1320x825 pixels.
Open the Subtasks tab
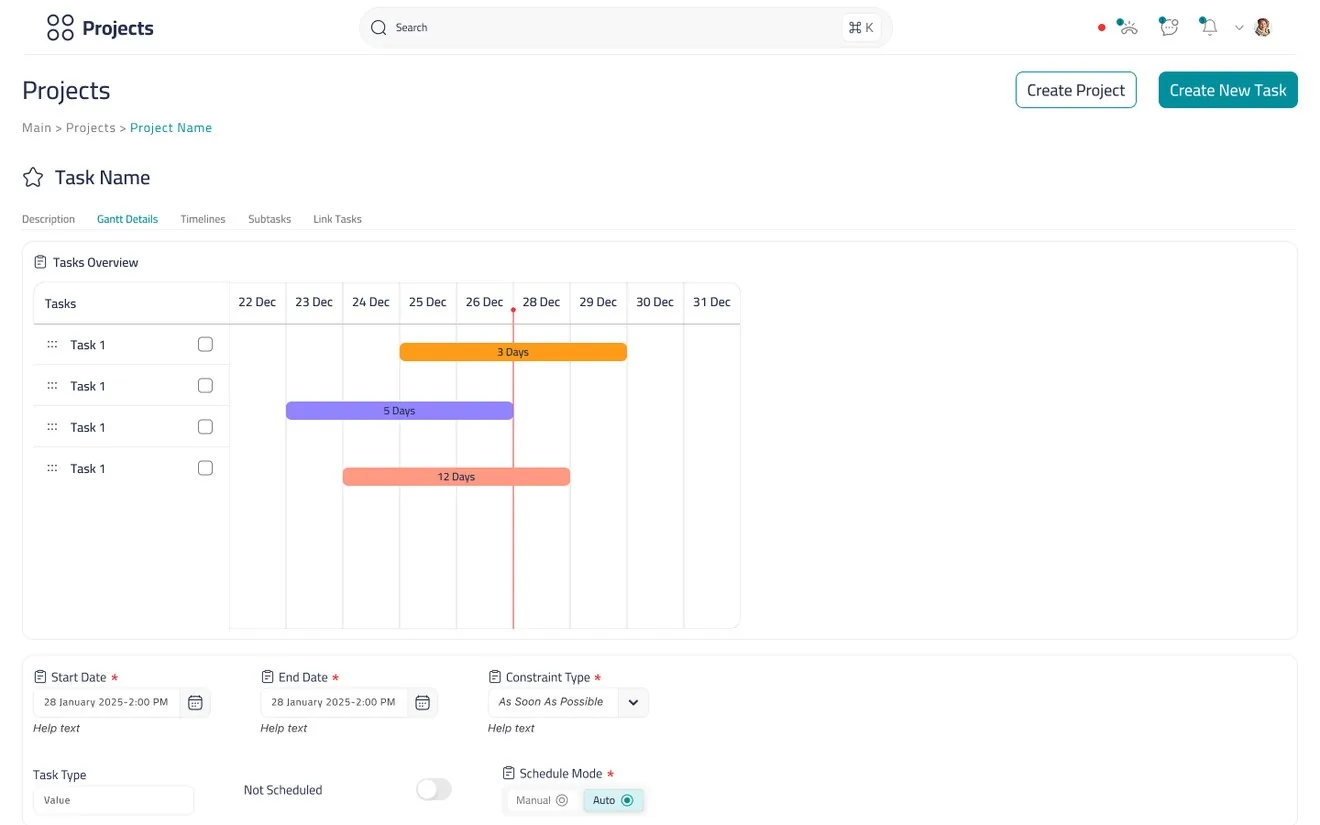coord(269,219)
